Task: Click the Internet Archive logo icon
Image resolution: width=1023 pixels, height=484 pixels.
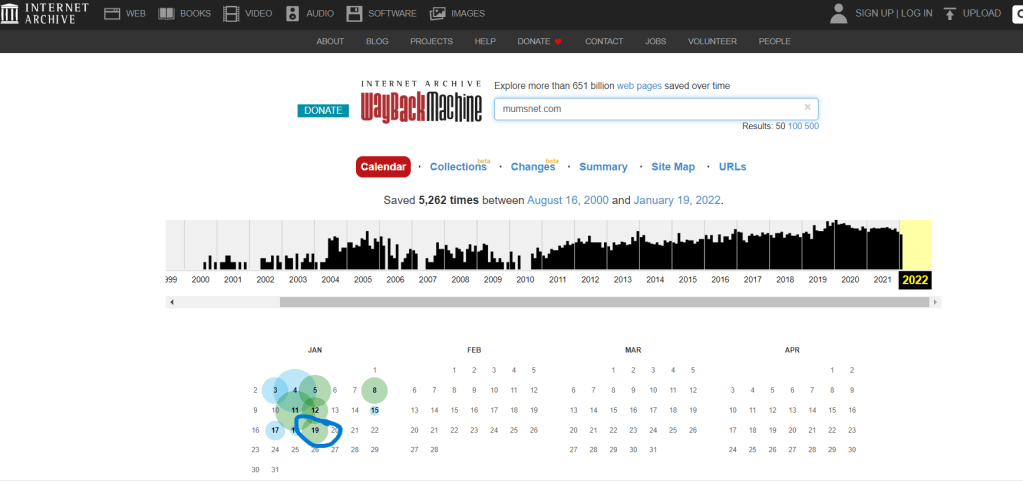Action: pos(11,13)
